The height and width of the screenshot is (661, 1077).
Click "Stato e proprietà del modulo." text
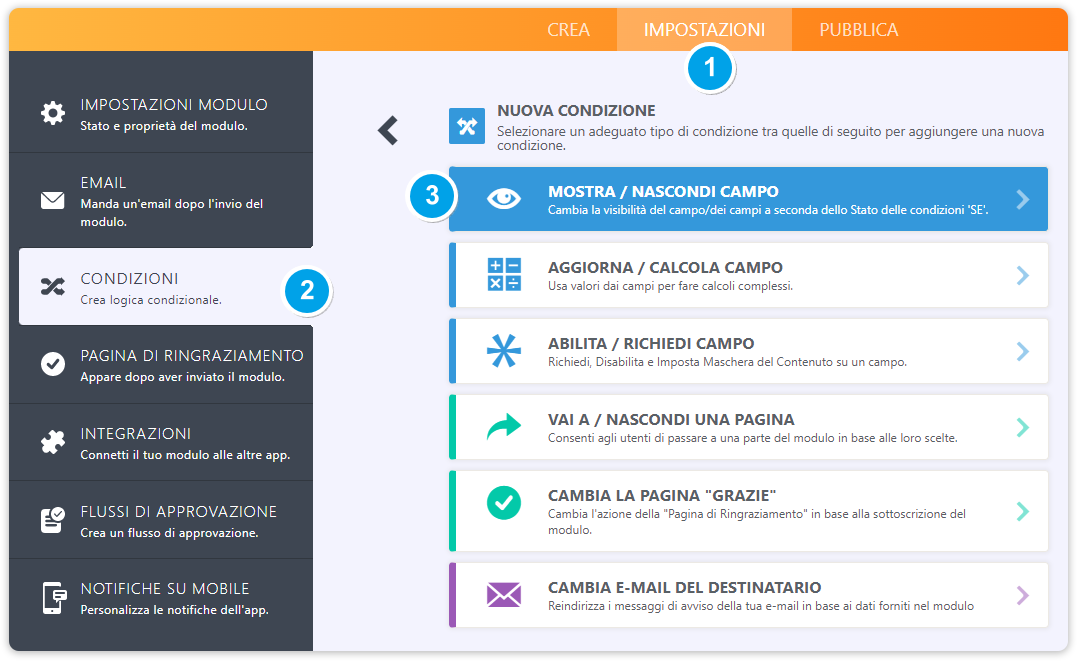(164, 126)
